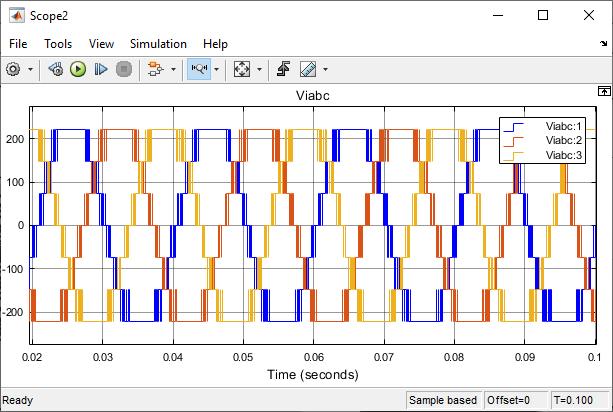
Task: Click the orange Viabc:2 legend line sample
Action: (x=513, y=142)
